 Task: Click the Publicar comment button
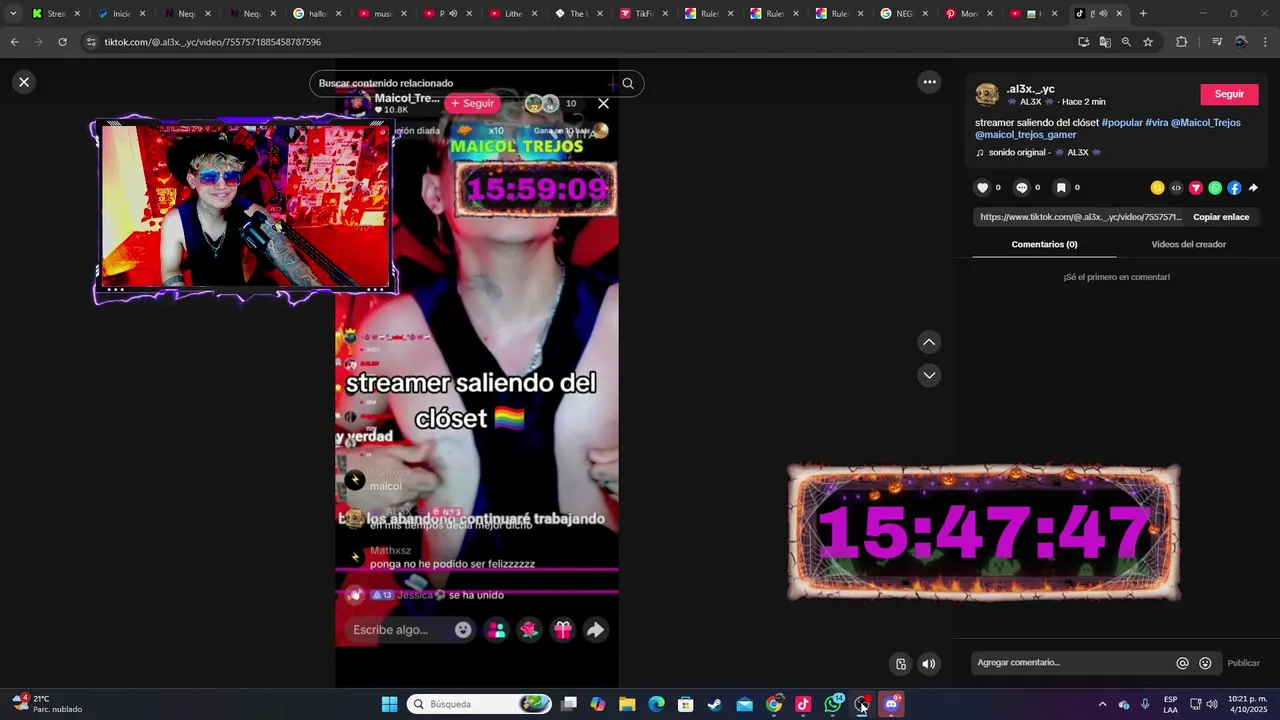pos(1243,663)
